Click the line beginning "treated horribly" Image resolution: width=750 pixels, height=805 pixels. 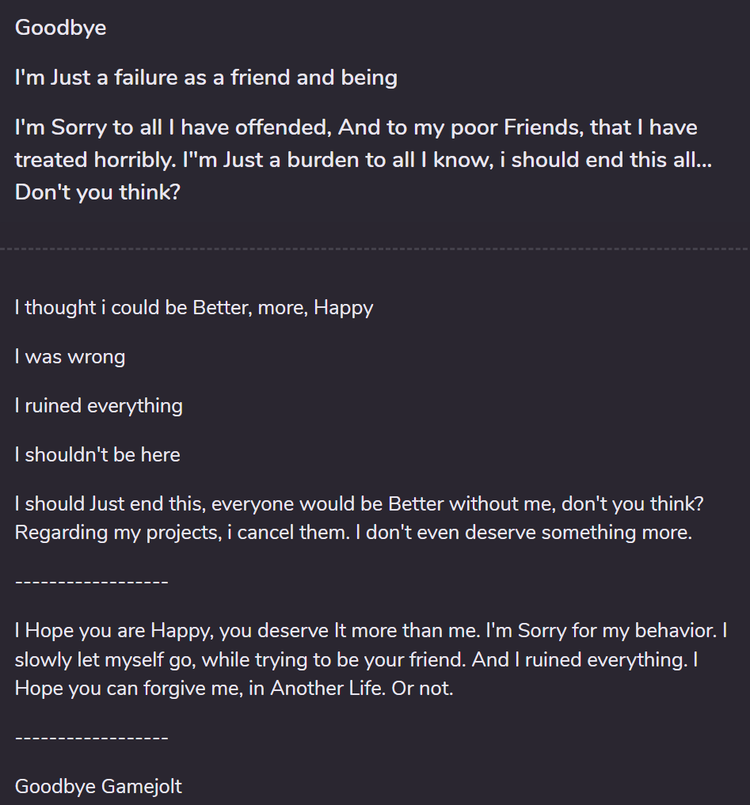(363, 160)
